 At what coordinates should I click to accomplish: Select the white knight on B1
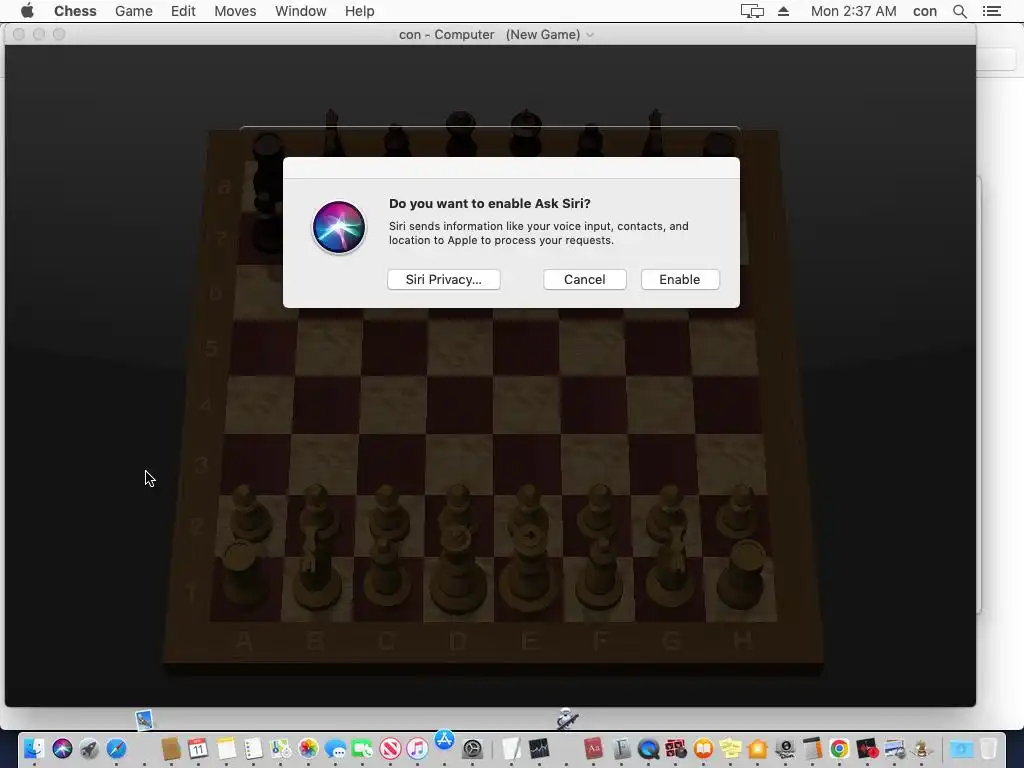pos(317,571)
